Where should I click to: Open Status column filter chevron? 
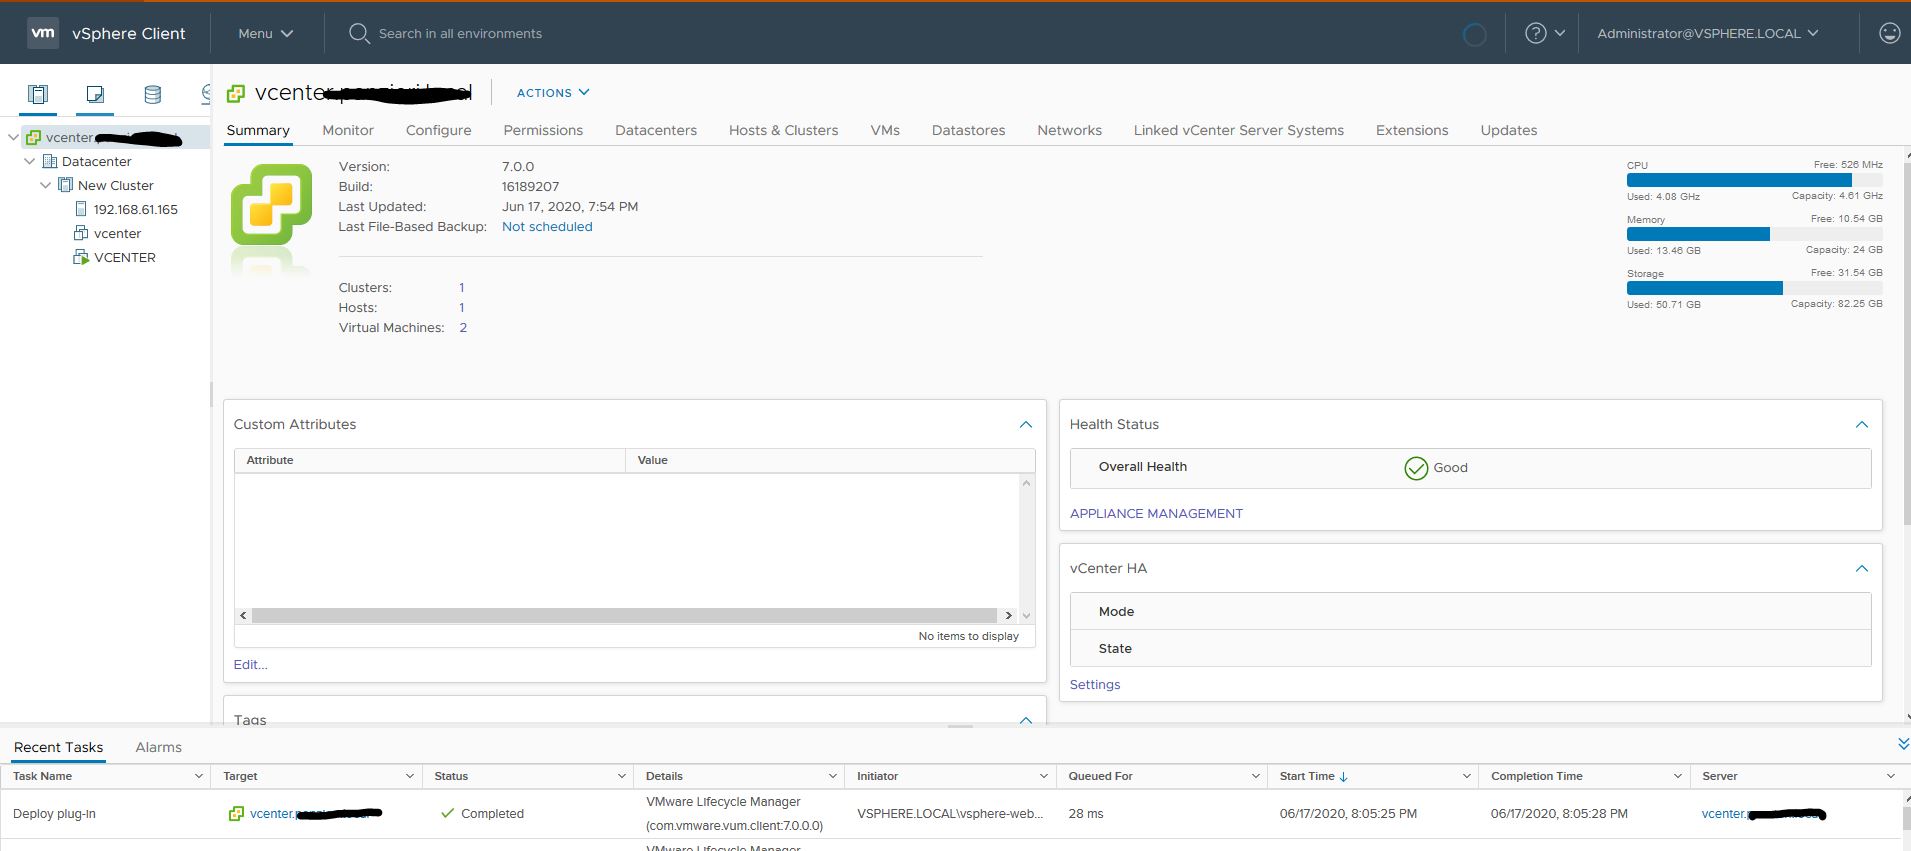[x=621, y=776]
